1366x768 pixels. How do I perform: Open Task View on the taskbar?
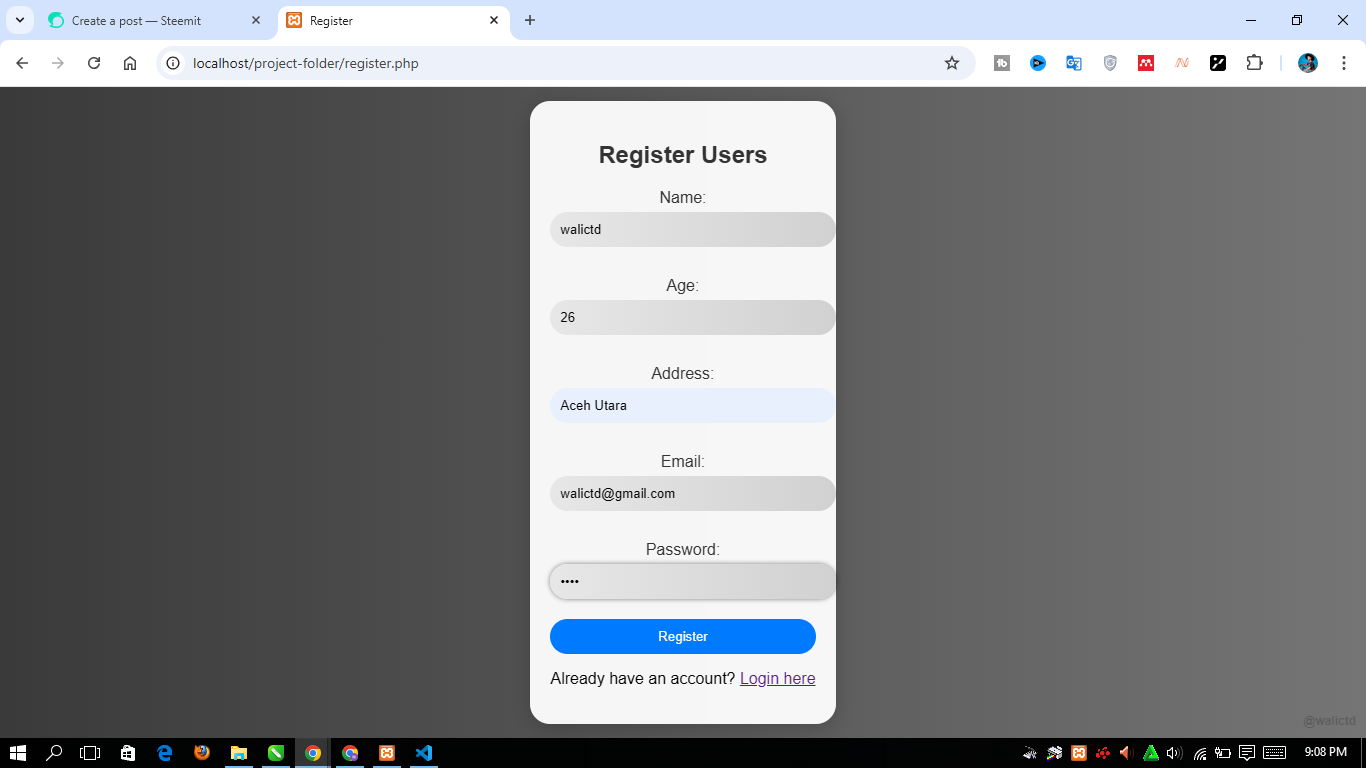[x=91, y=753]
